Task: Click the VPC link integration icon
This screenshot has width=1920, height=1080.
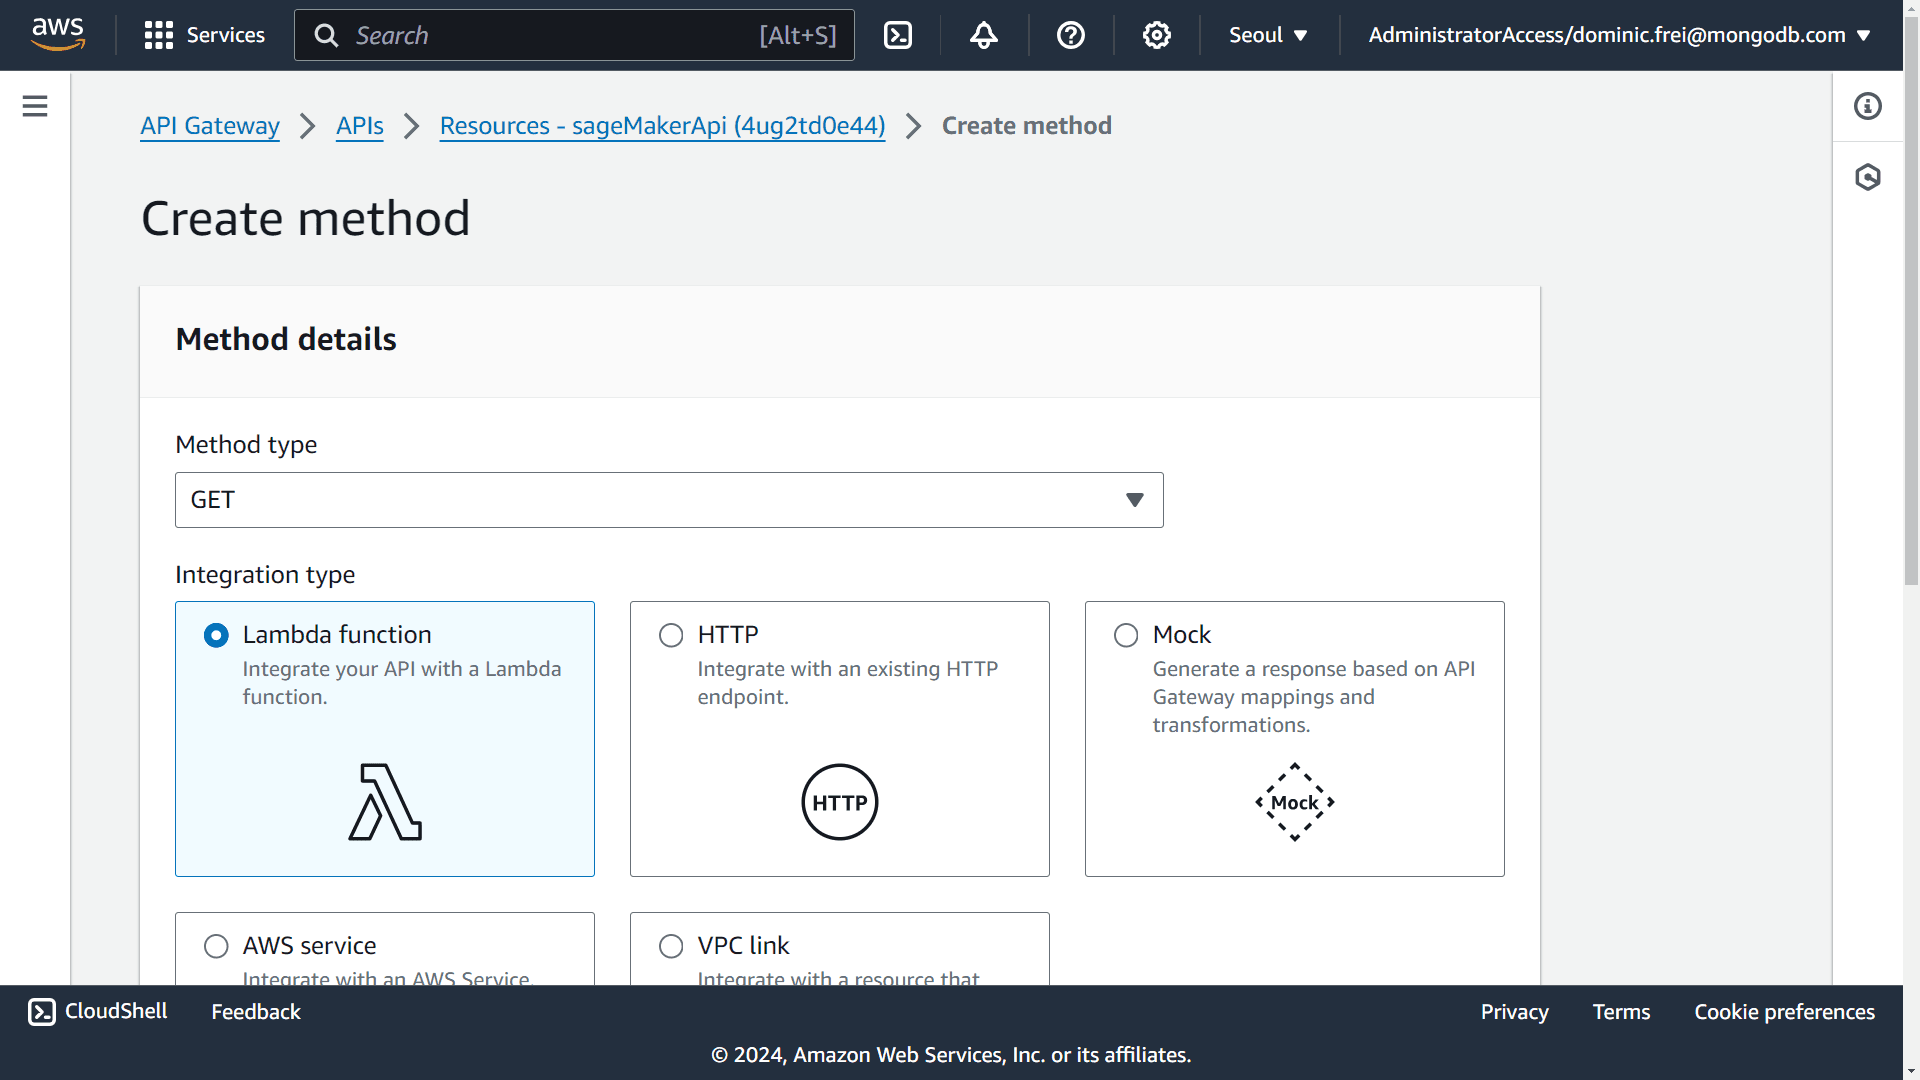Action: click(671, 945)
